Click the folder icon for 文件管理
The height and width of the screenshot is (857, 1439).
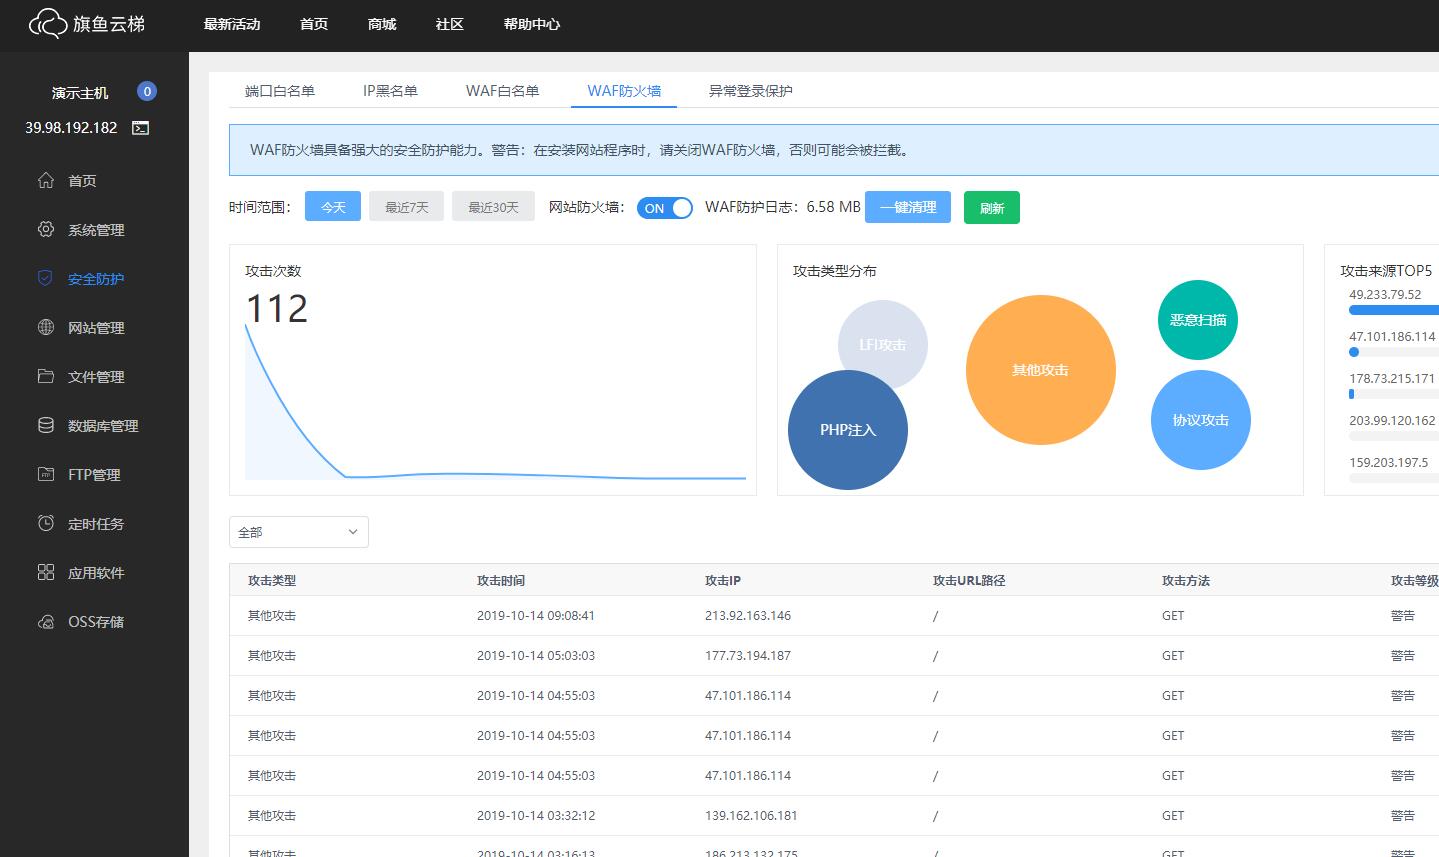(x=46, y=376)
